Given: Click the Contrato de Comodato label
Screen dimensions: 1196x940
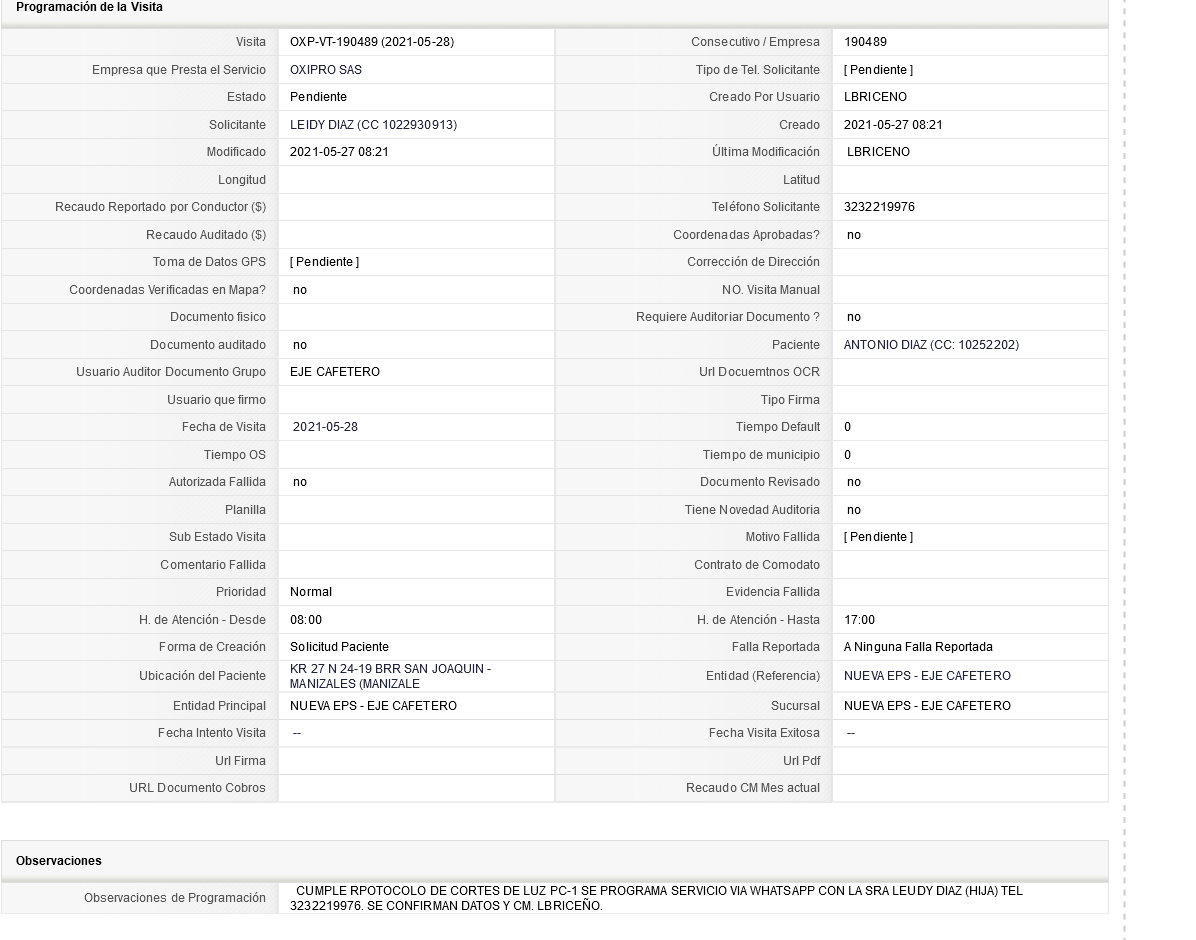Looking at the screenshot, I should click(x=757, y=565).
